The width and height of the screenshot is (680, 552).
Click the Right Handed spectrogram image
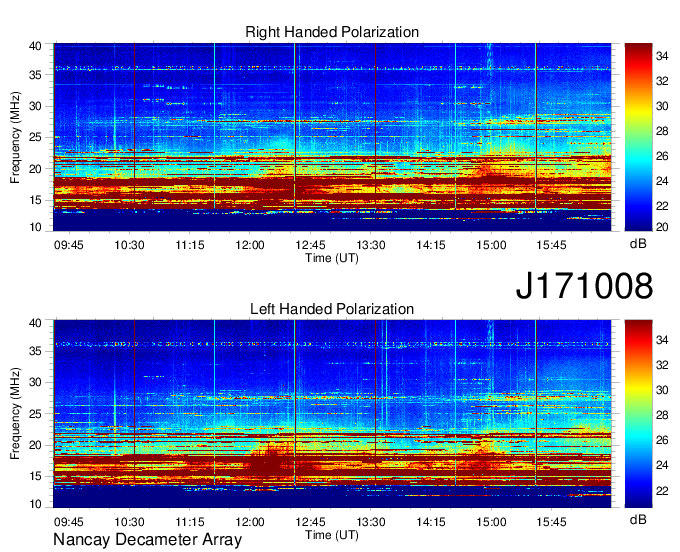click(332, 137)
